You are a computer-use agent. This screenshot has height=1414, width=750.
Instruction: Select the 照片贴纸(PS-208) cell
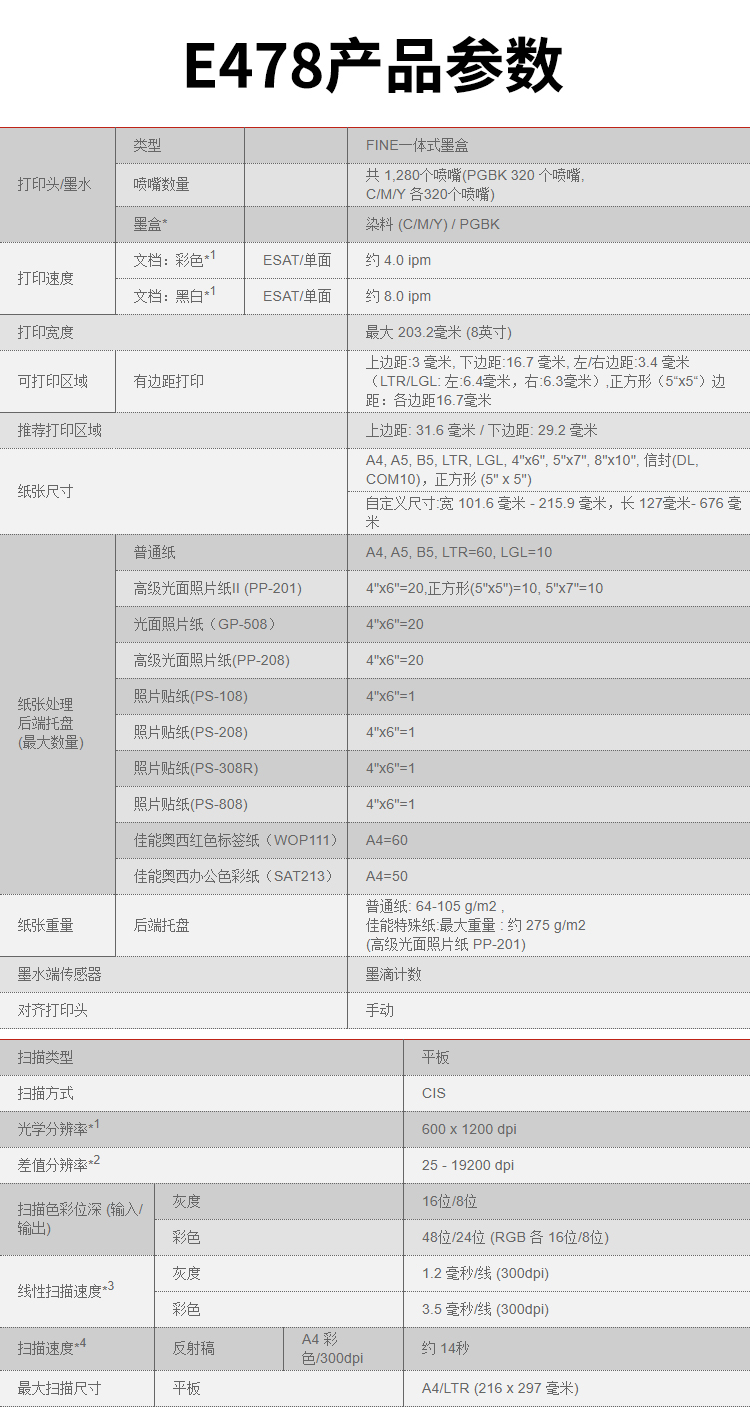tap(232, 732)
